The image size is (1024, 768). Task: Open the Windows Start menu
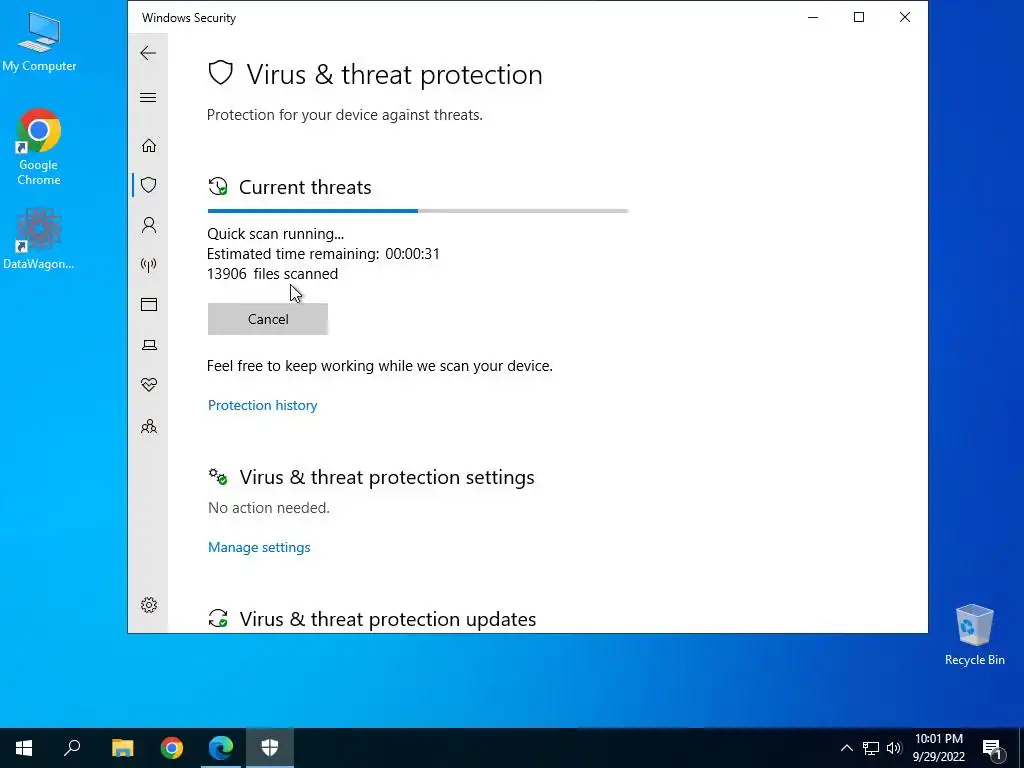coord(24,748)
